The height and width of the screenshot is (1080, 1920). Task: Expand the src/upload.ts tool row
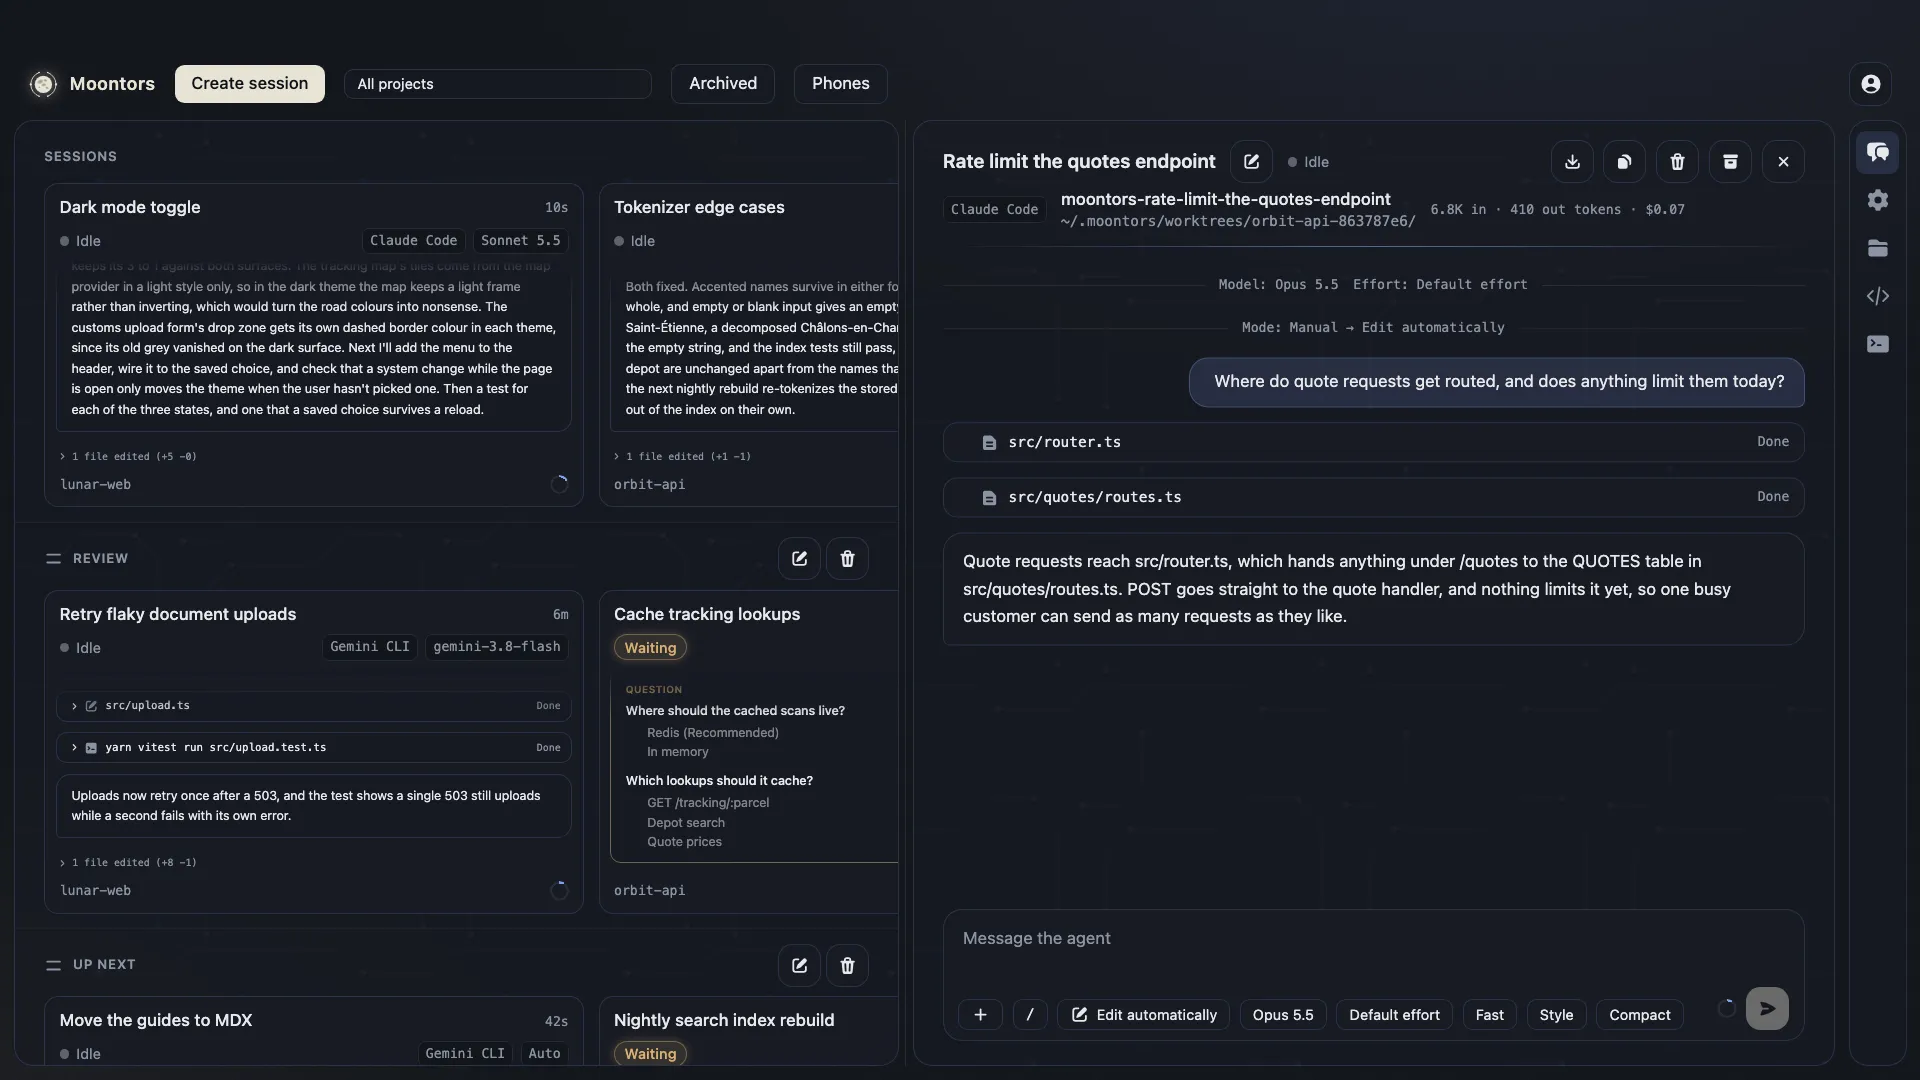[313, 706]
